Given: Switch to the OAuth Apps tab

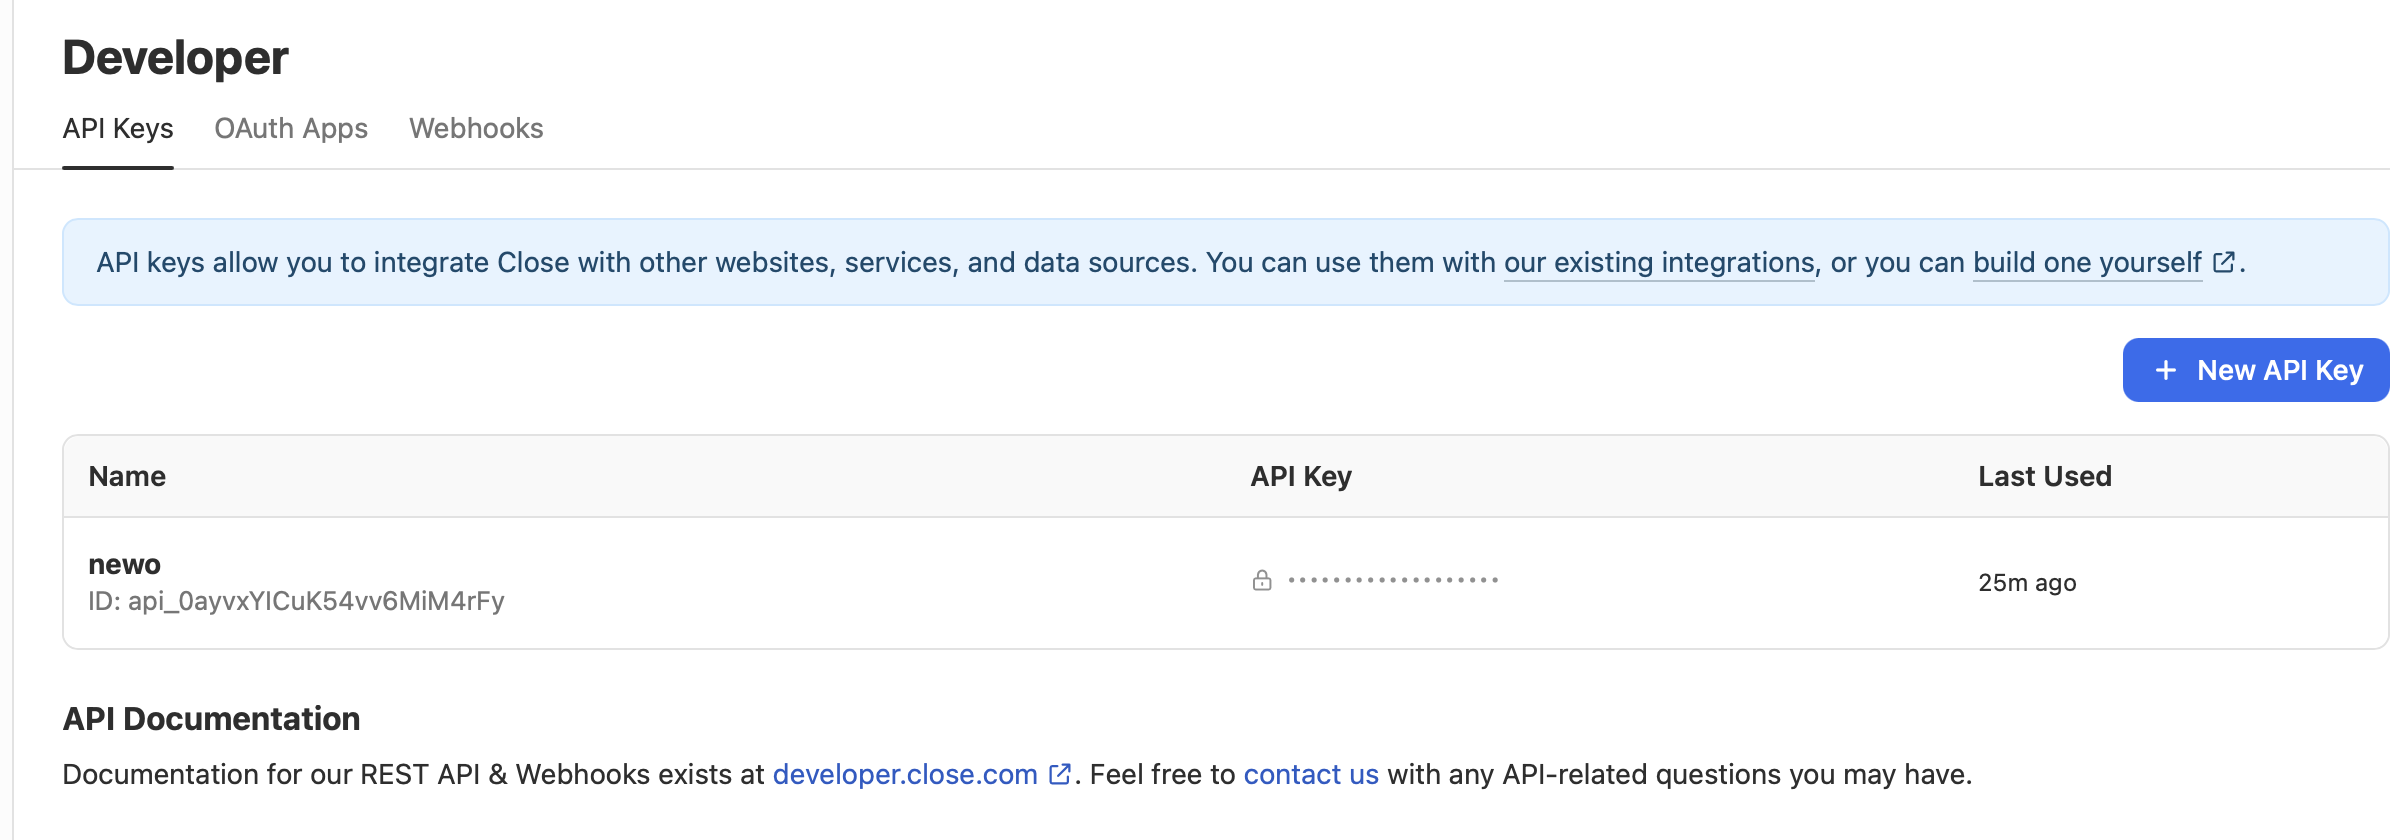Looking at the screenshot, I should tap(291, 129).
